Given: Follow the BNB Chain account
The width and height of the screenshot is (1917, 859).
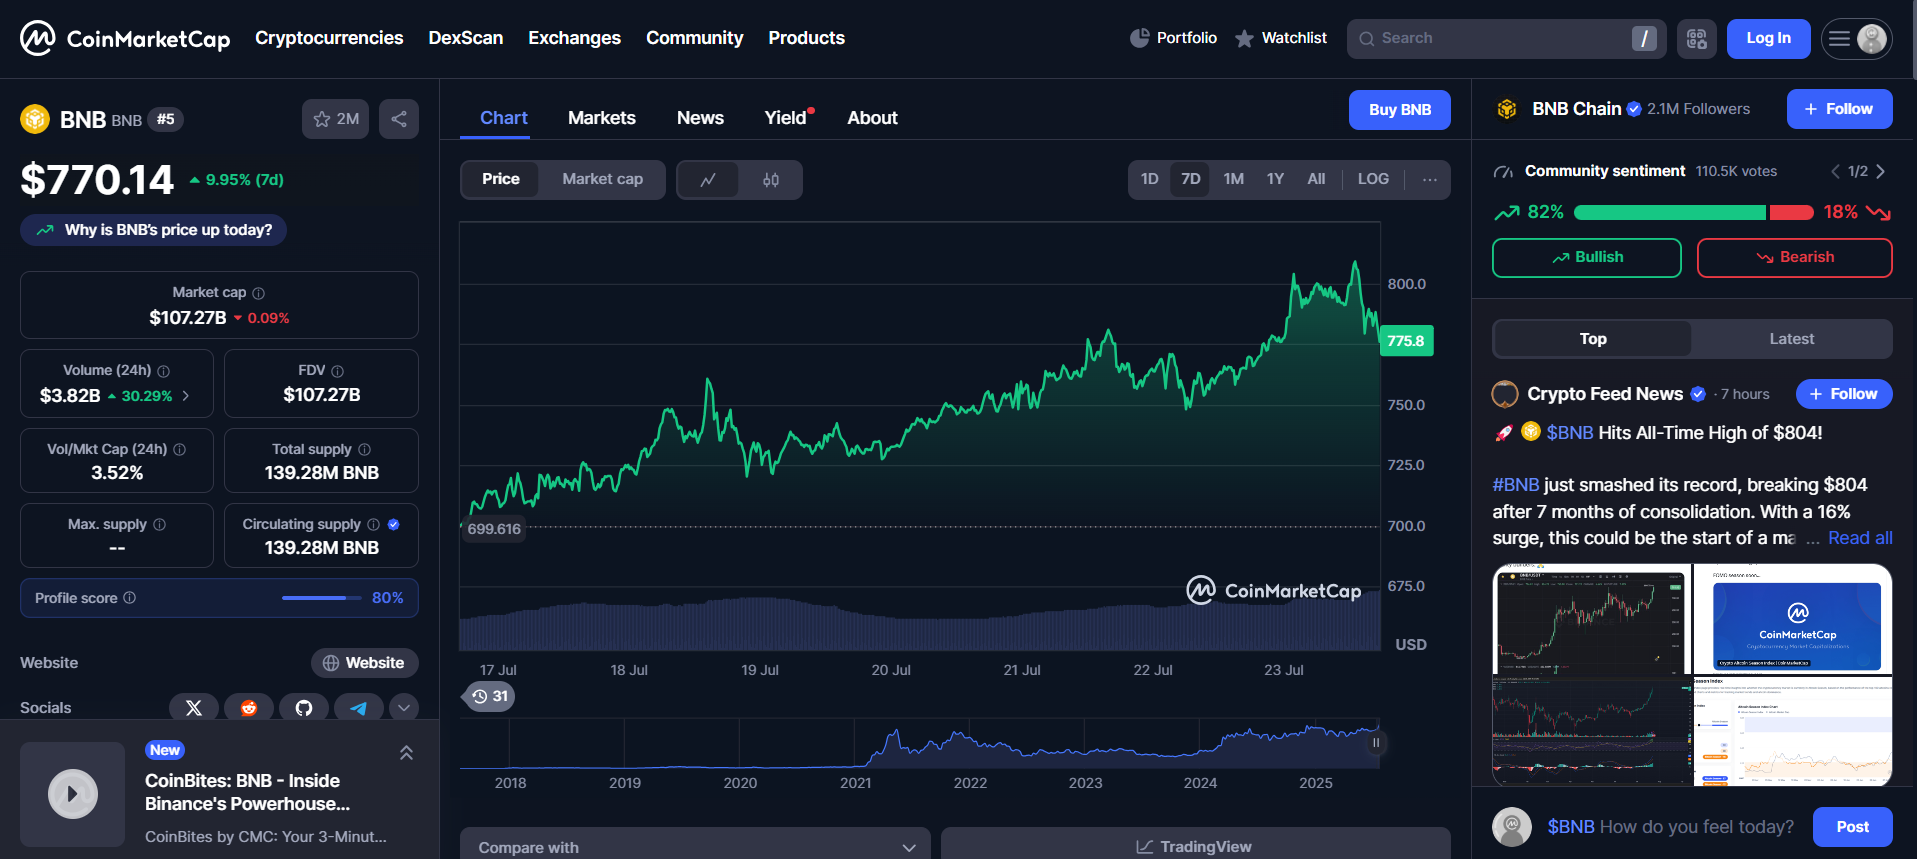Looking at the screenshot, I should point(1840,109).
